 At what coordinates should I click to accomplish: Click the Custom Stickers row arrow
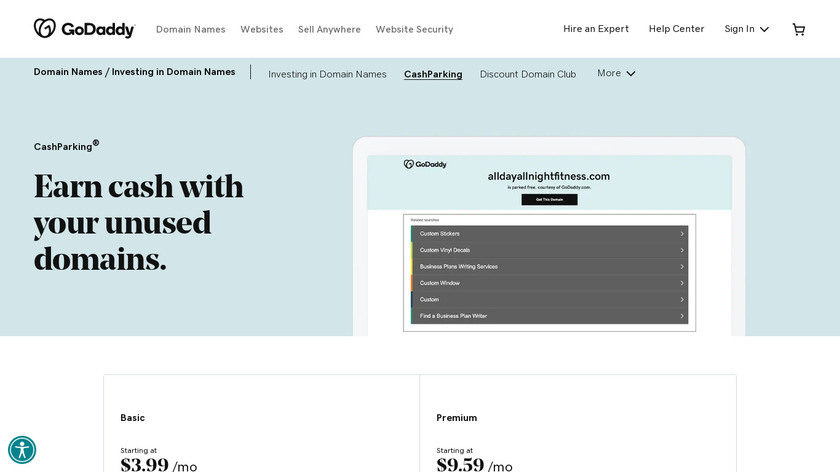click(682, 234)
